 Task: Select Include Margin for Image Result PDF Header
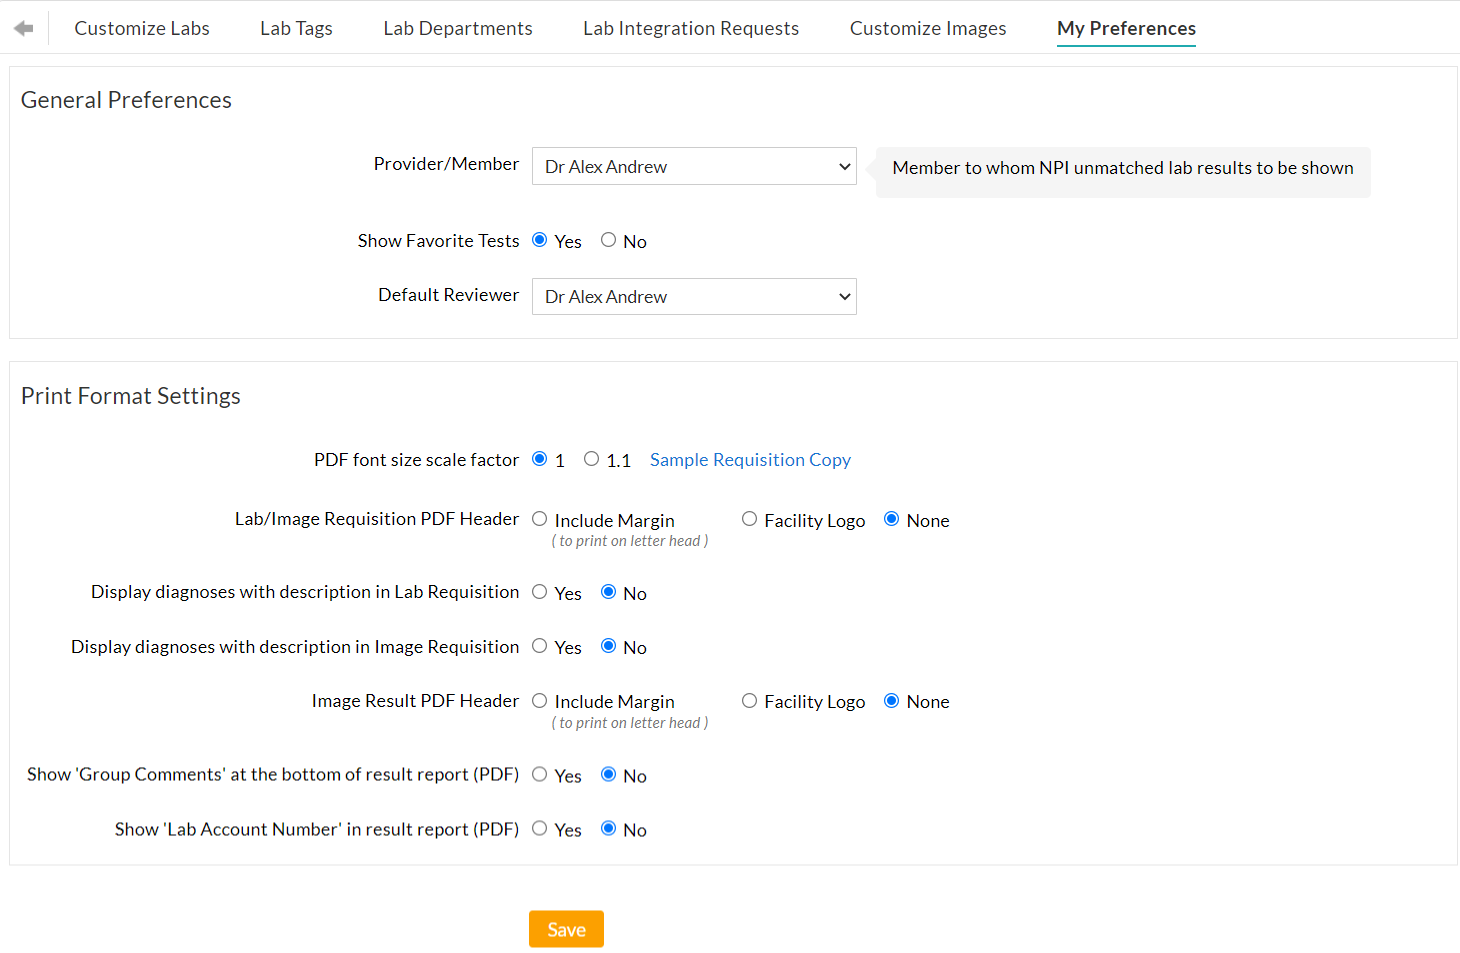(540, 701)
